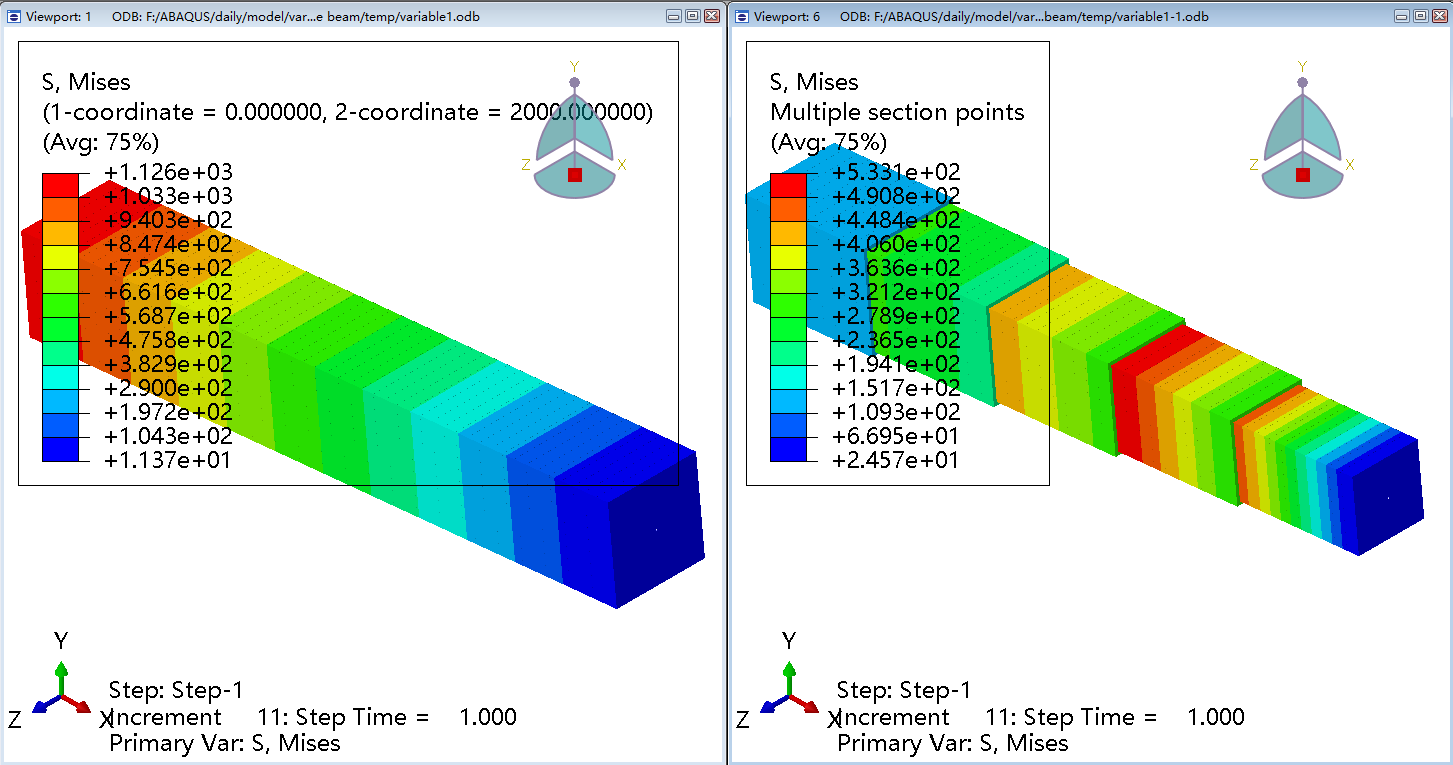The image size is (1453, 765).
Task: Click the +1.126e+03 maximum legend value
Action: 168,173
